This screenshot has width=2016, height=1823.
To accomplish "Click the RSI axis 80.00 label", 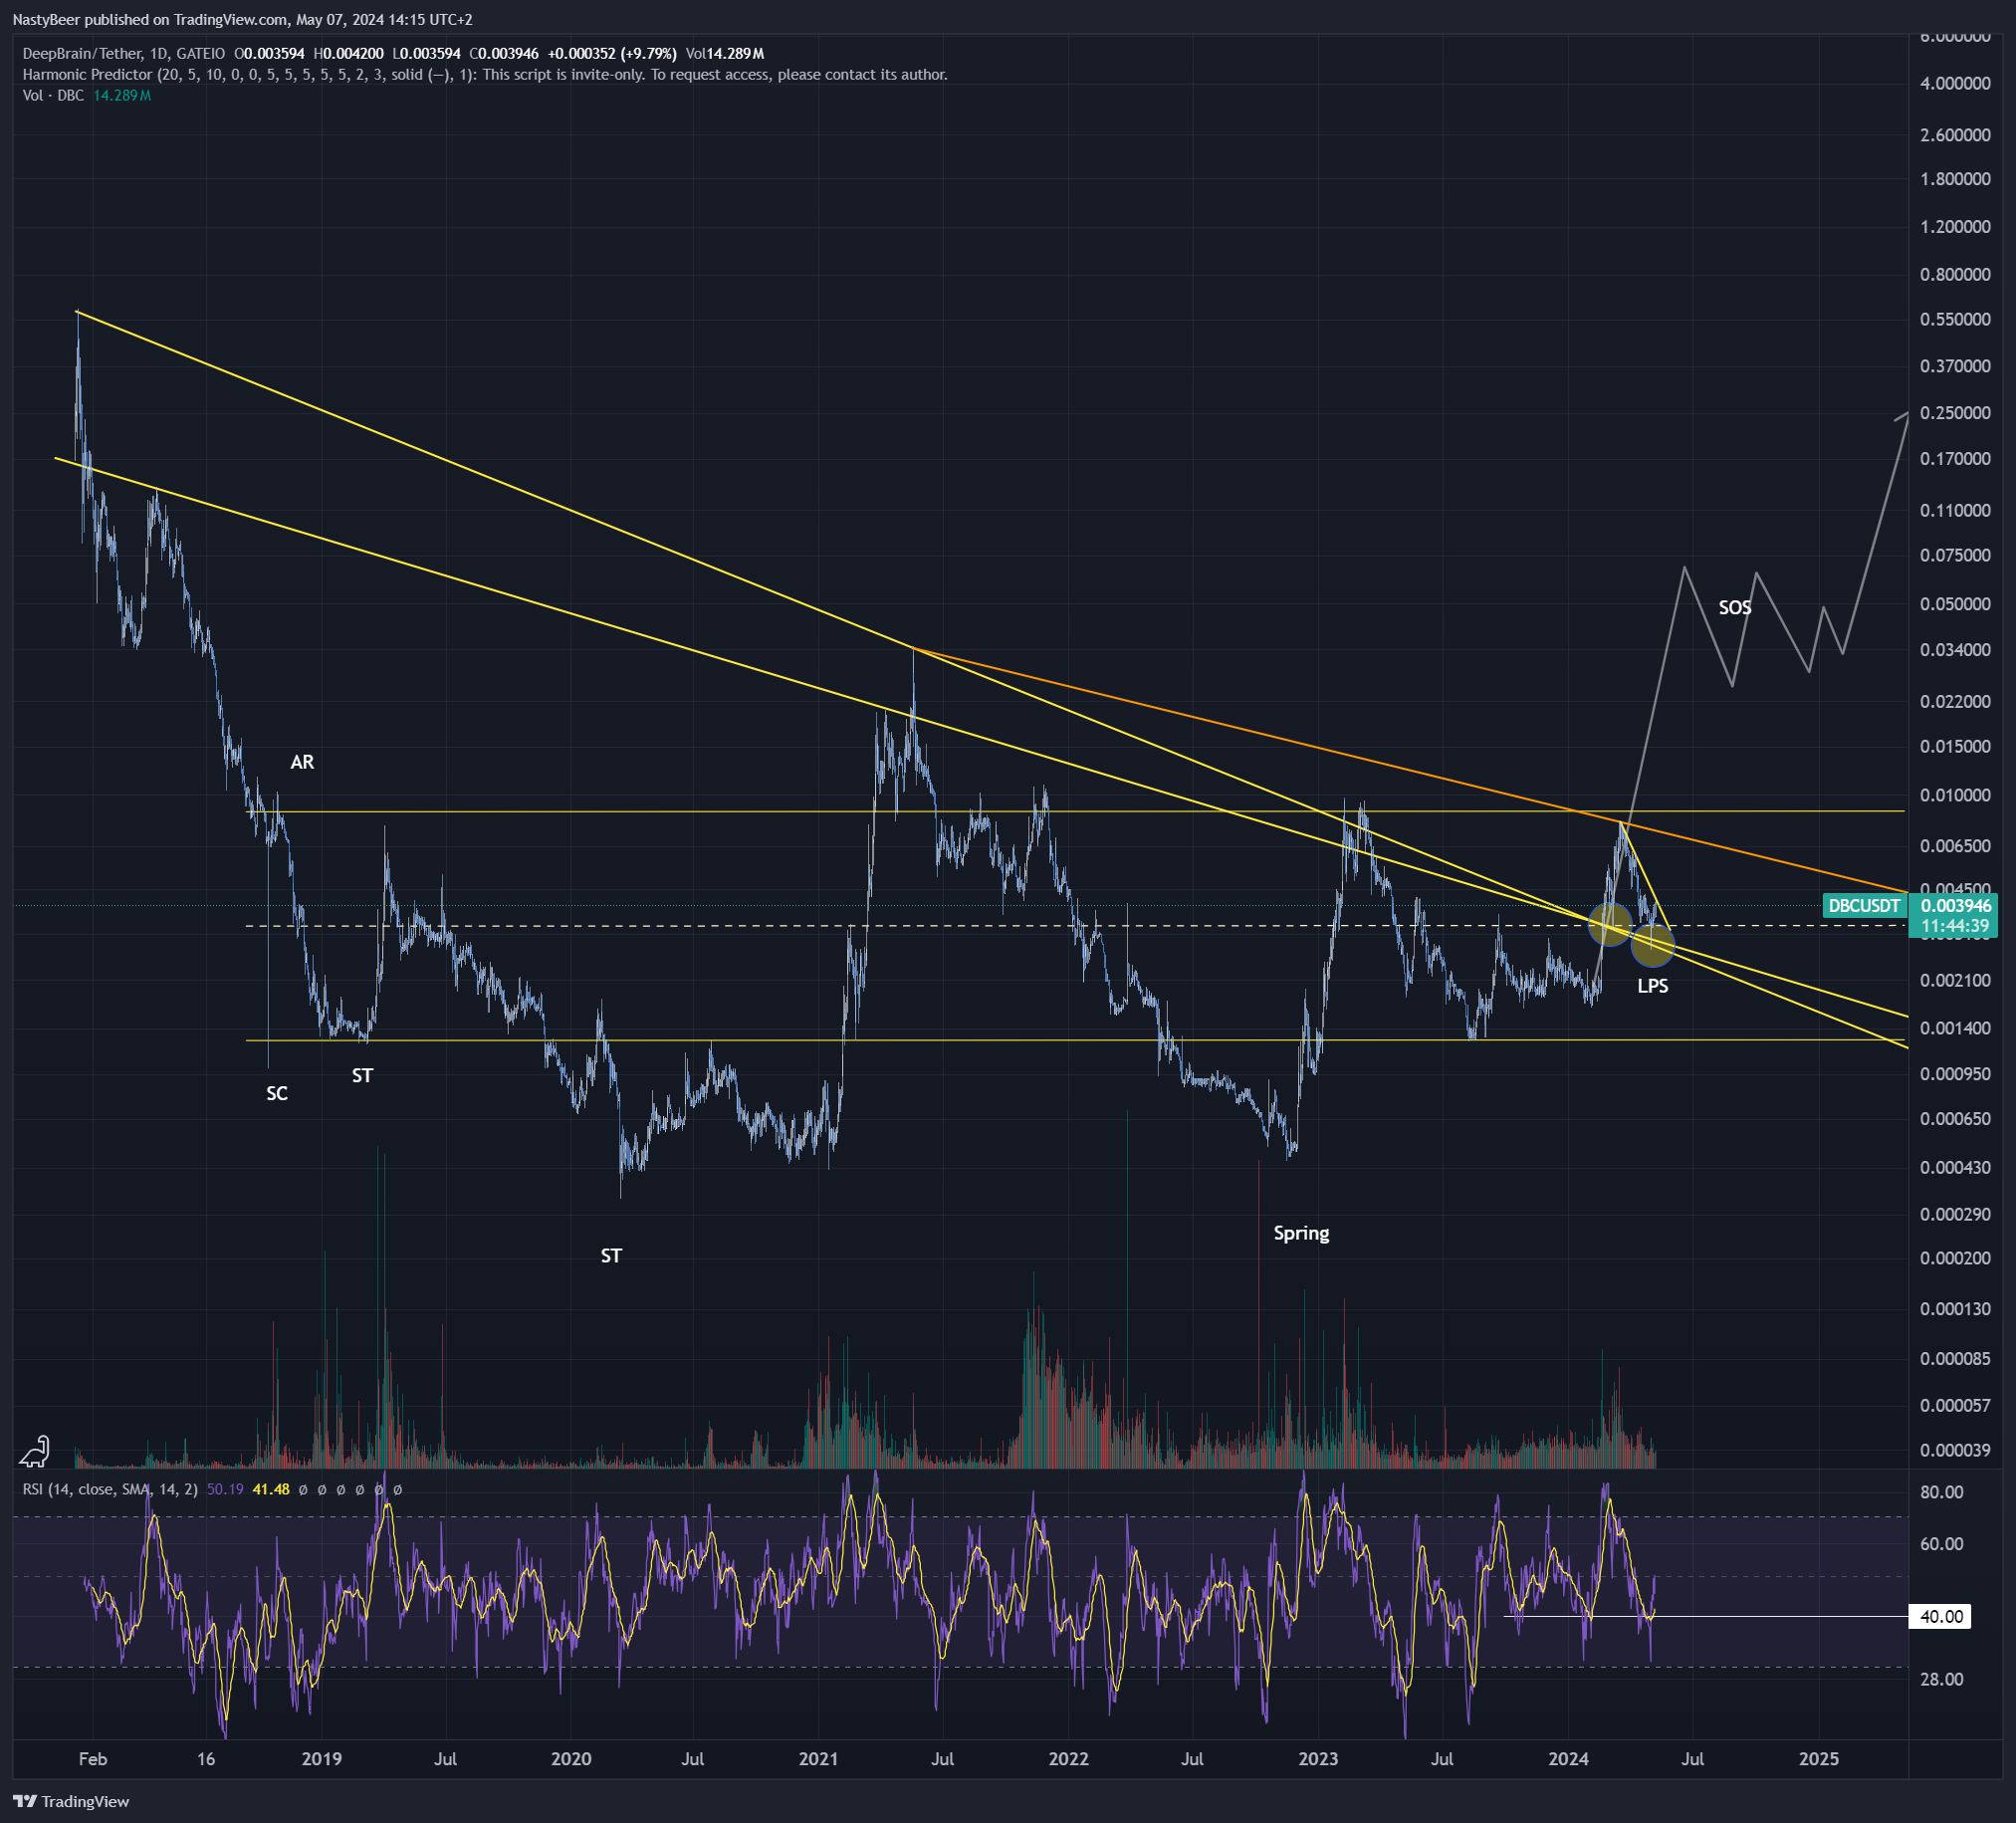I will 1942,1492.
